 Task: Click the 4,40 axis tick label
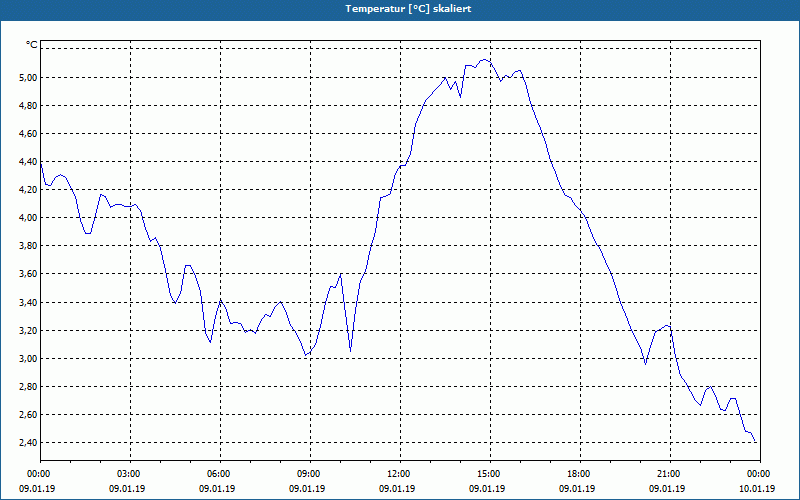pyautogui.click(x=28, y=162)
